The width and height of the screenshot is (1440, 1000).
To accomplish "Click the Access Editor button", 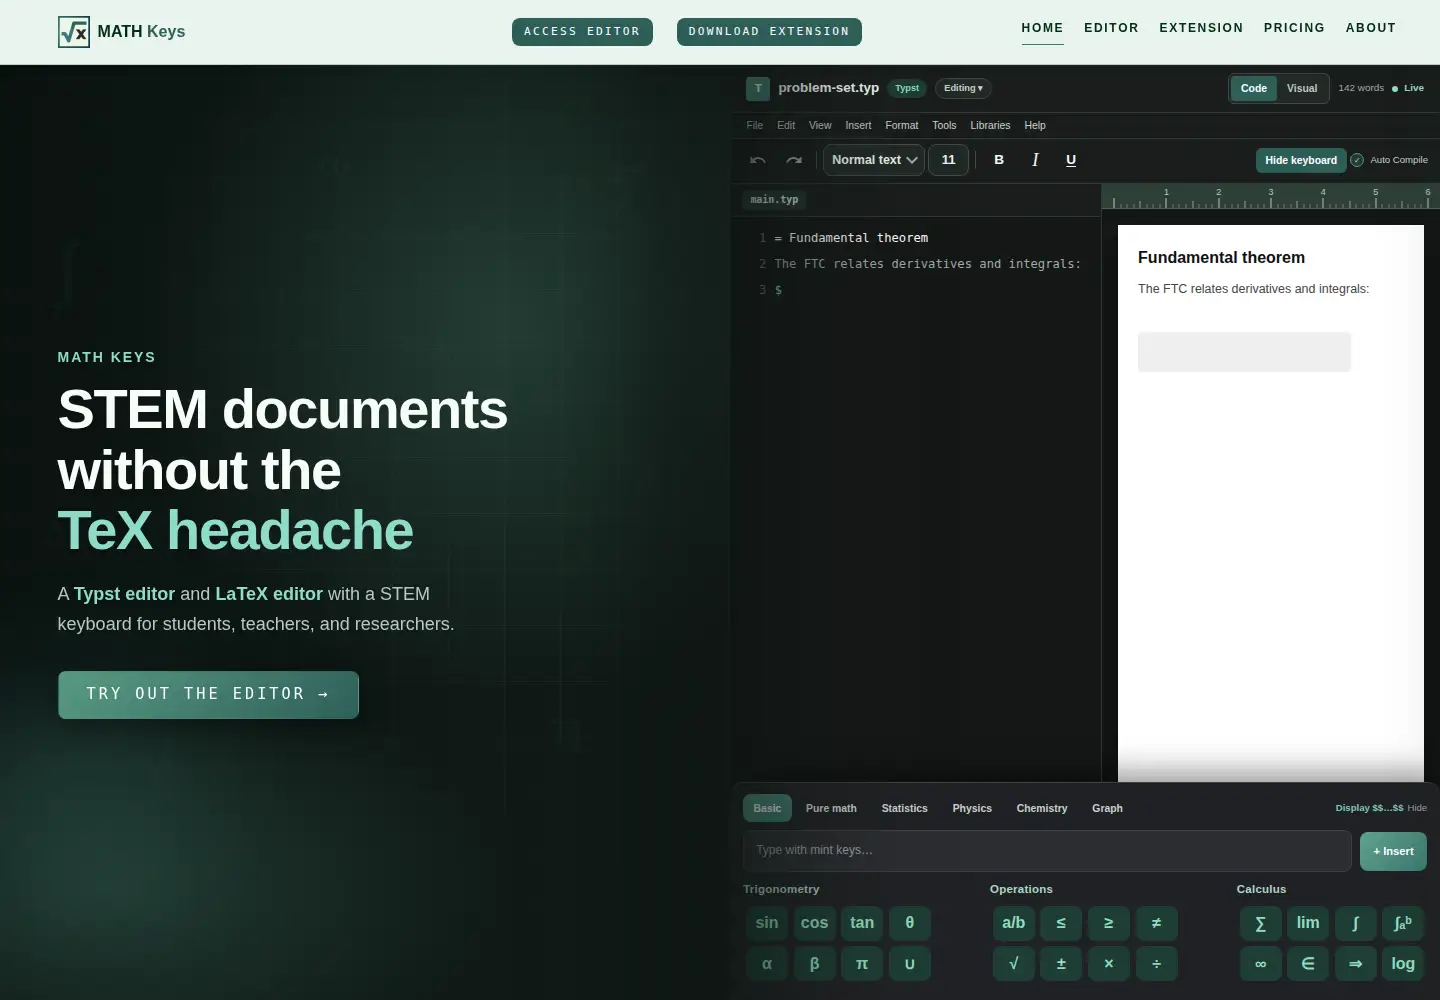I will (582, 32).
